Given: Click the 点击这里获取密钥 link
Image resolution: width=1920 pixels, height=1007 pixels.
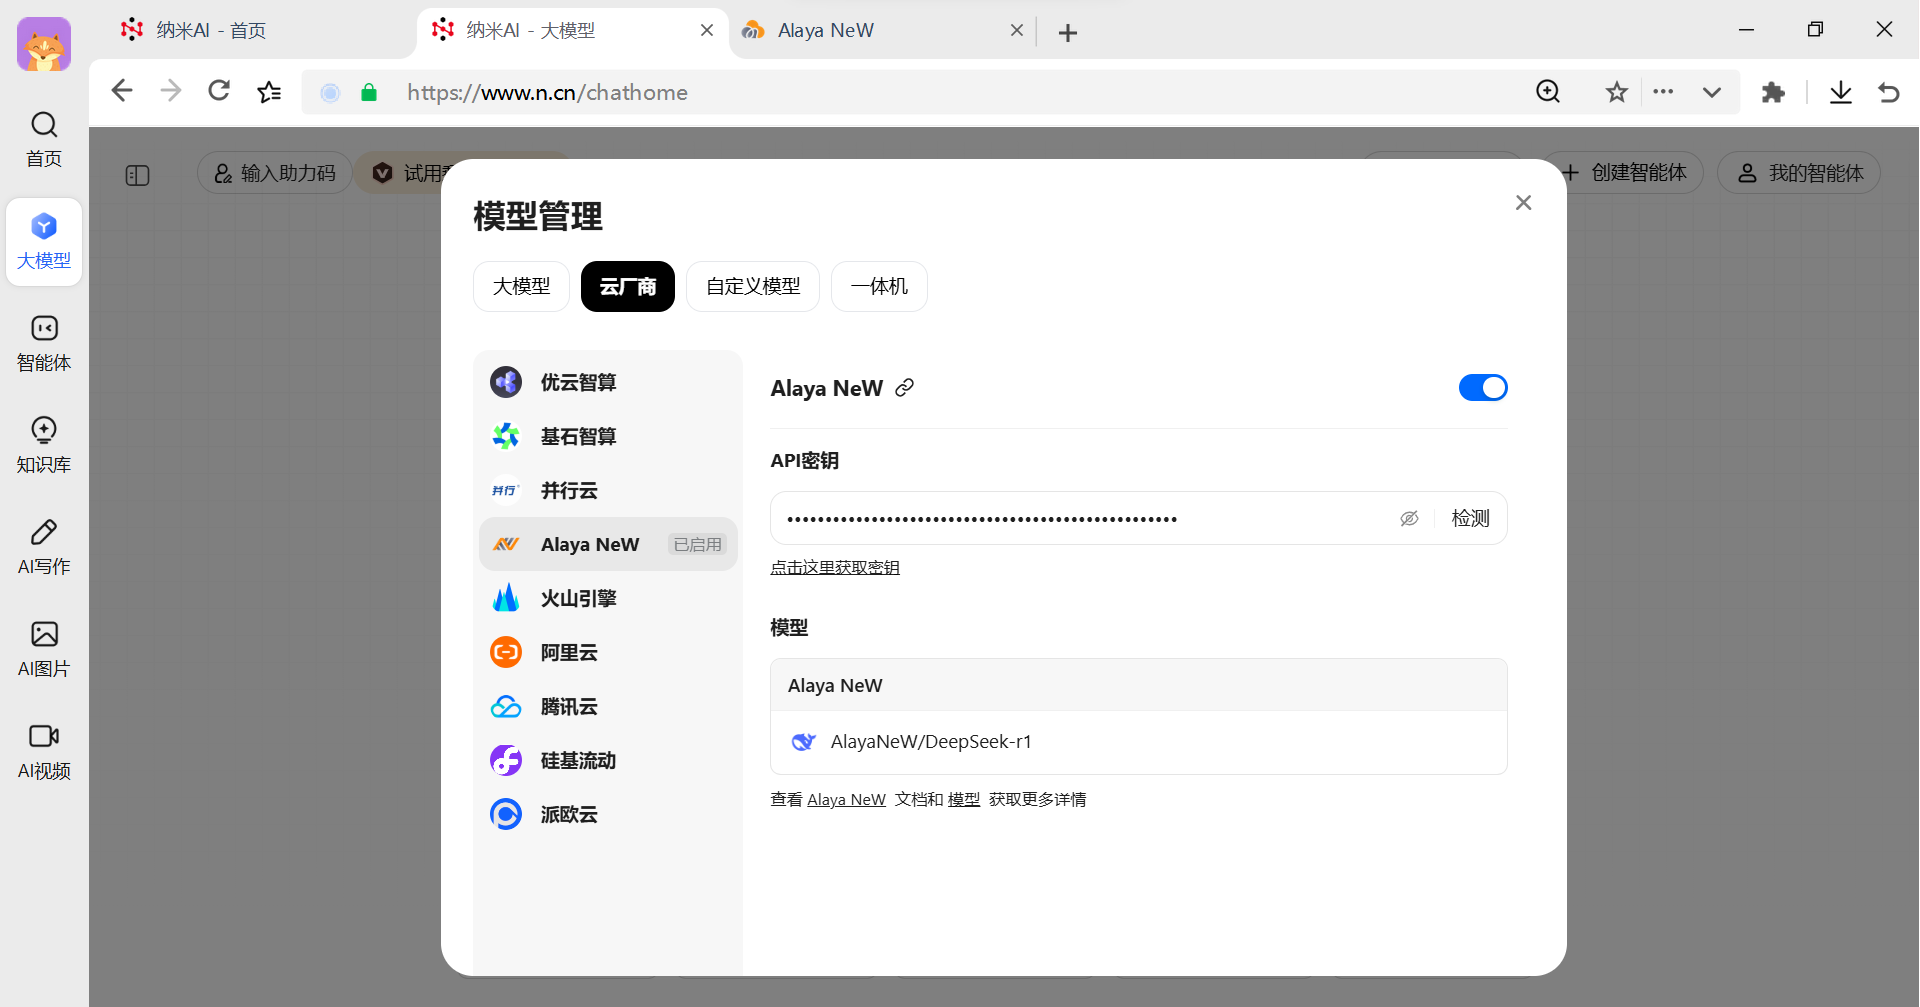Looking at the screenshot, I should tap(835, 568).
